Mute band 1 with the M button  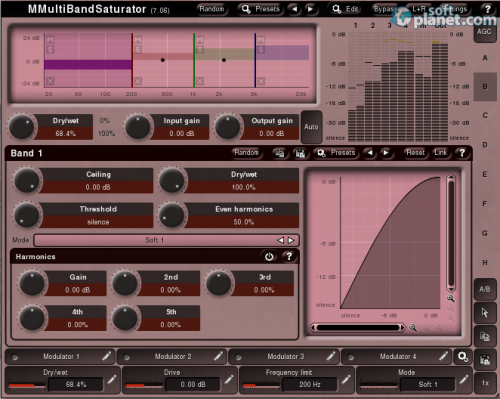click(x=50, y=40)
